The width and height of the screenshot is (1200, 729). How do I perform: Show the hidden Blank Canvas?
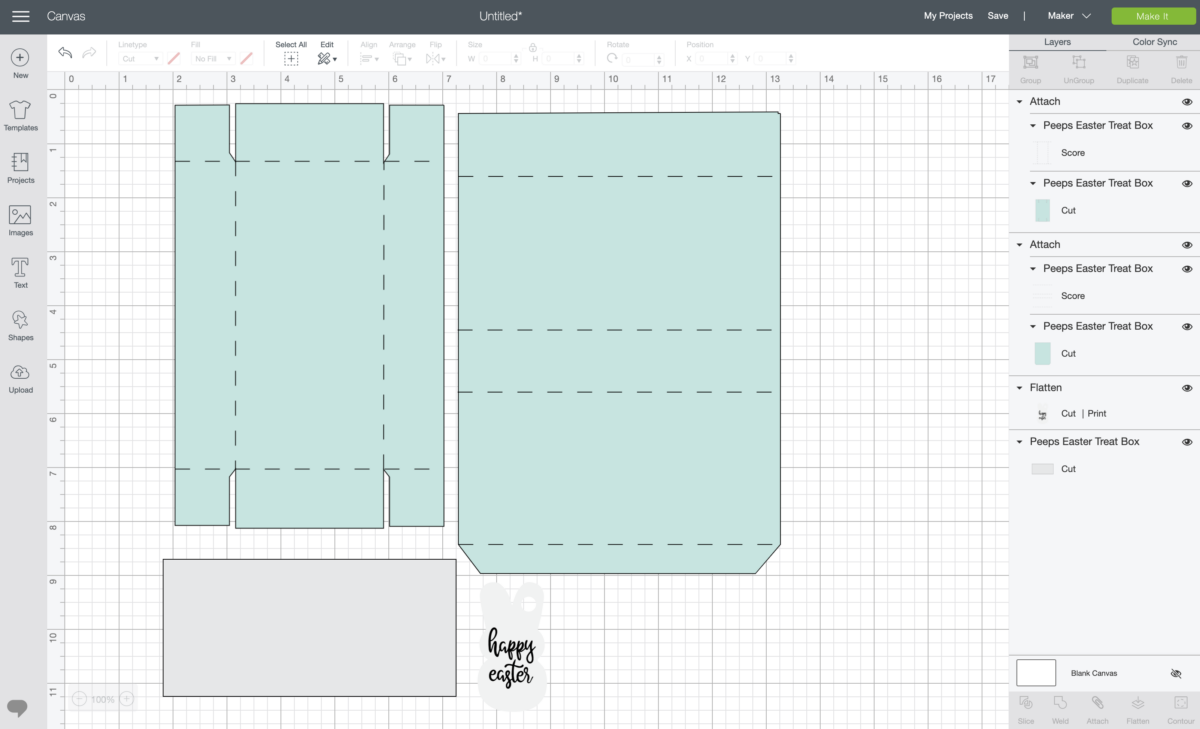click(1176, 674)
